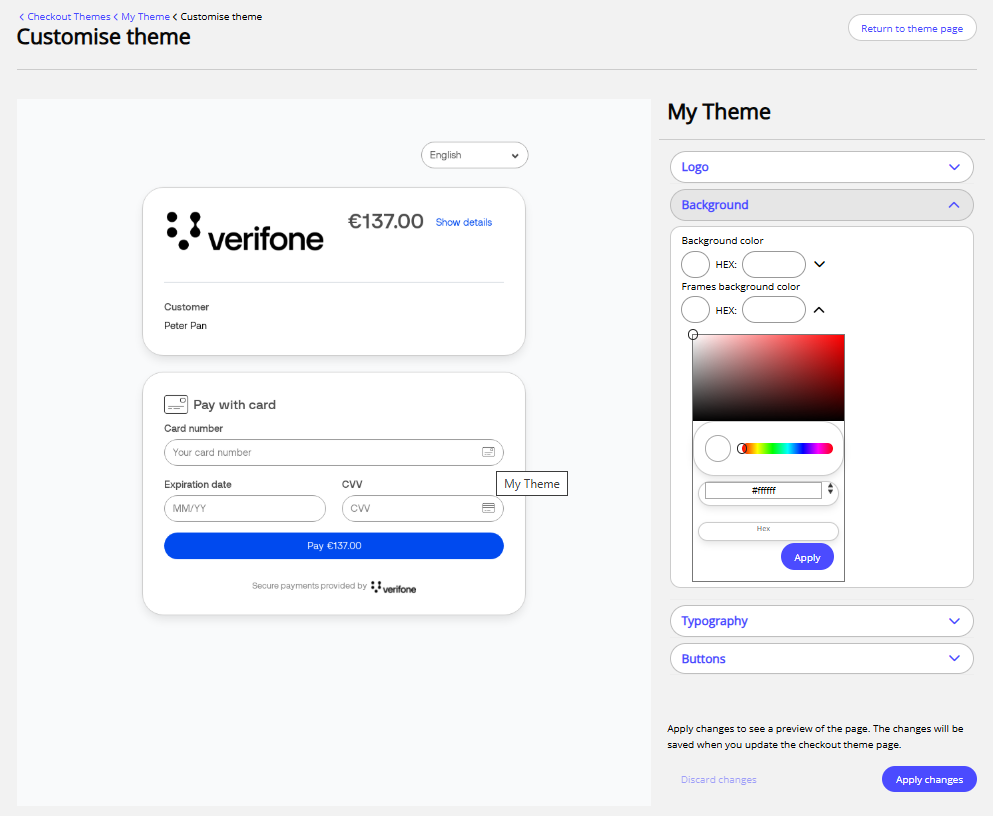Focus the card number input field
The width and height of the screenshot is (993, 816).
pos(334,452)
